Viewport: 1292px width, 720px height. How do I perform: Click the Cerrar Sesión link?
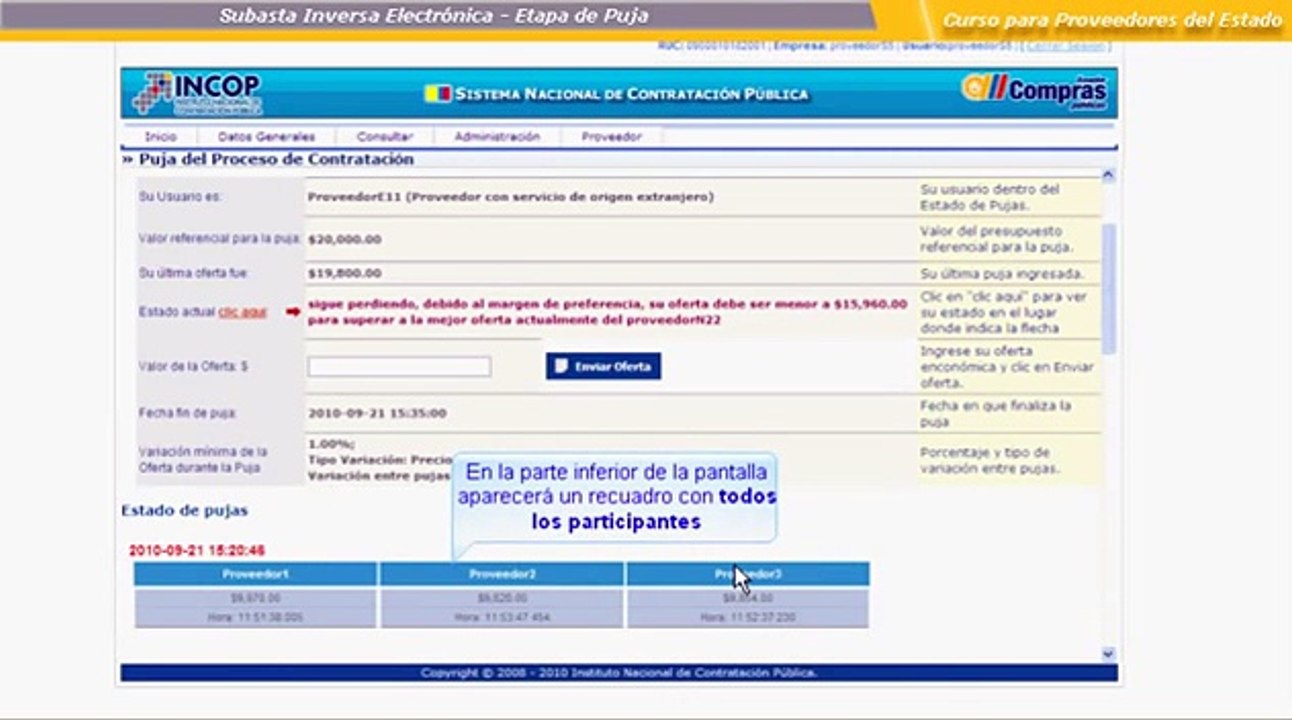(x=1065, y=46)
